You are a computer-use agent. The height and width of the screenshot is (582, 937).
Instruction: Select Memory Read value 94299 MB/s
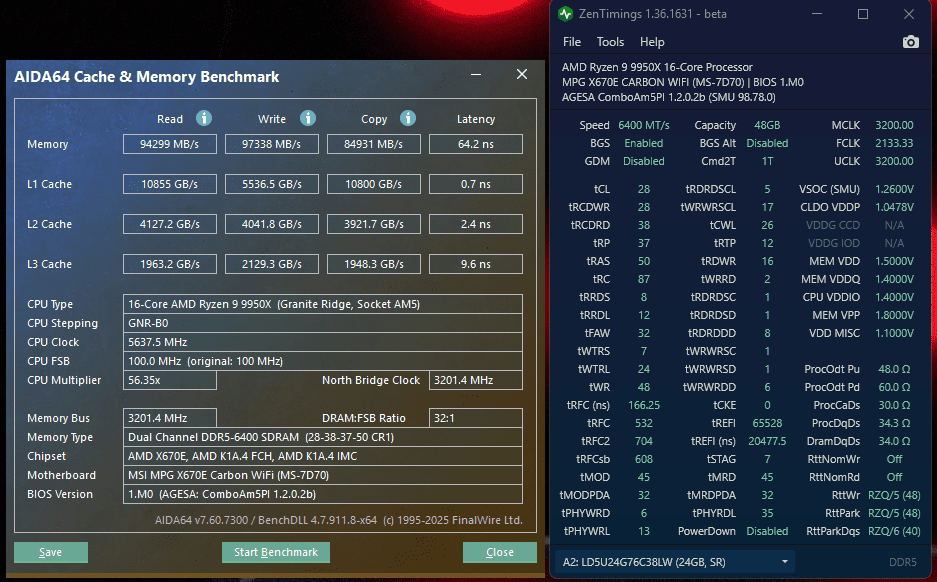170,144
